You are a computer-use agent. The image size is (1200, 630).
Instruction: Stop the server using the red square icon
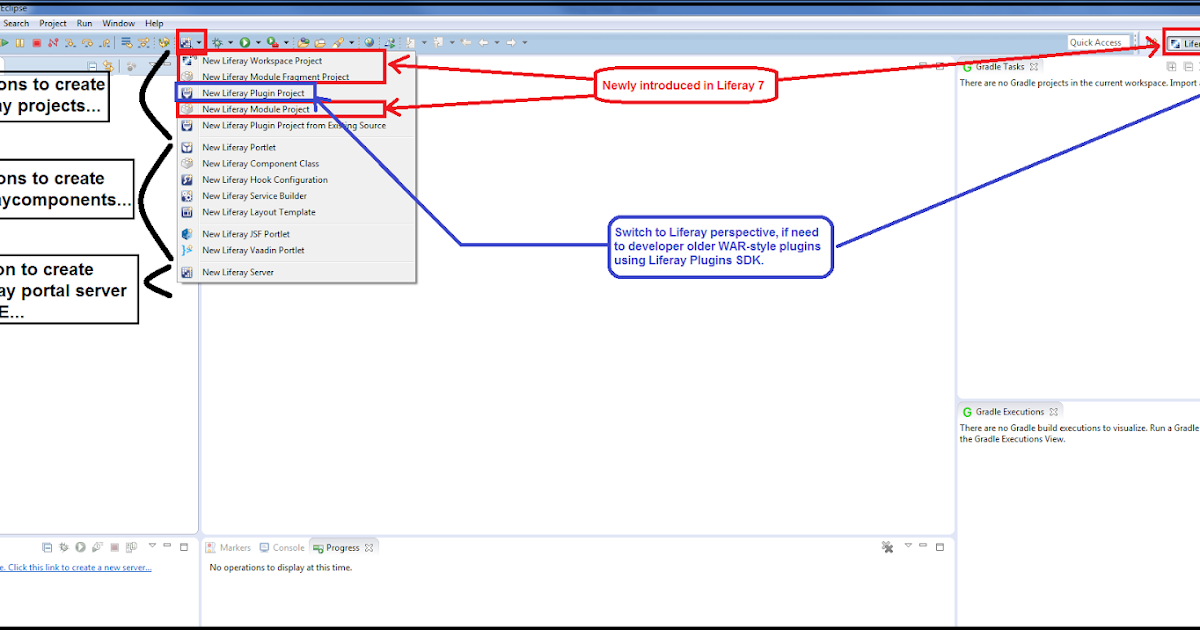point(115,547)
